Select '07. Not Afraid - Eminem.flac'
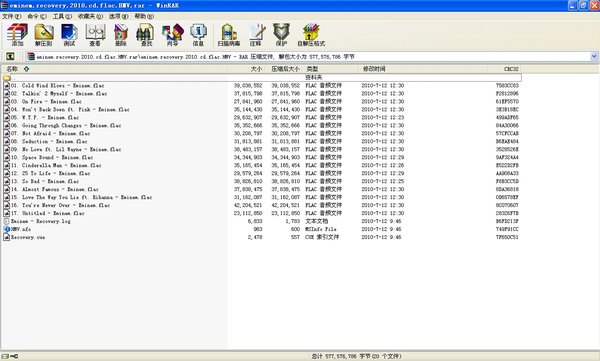 click(x=51, y=134)
